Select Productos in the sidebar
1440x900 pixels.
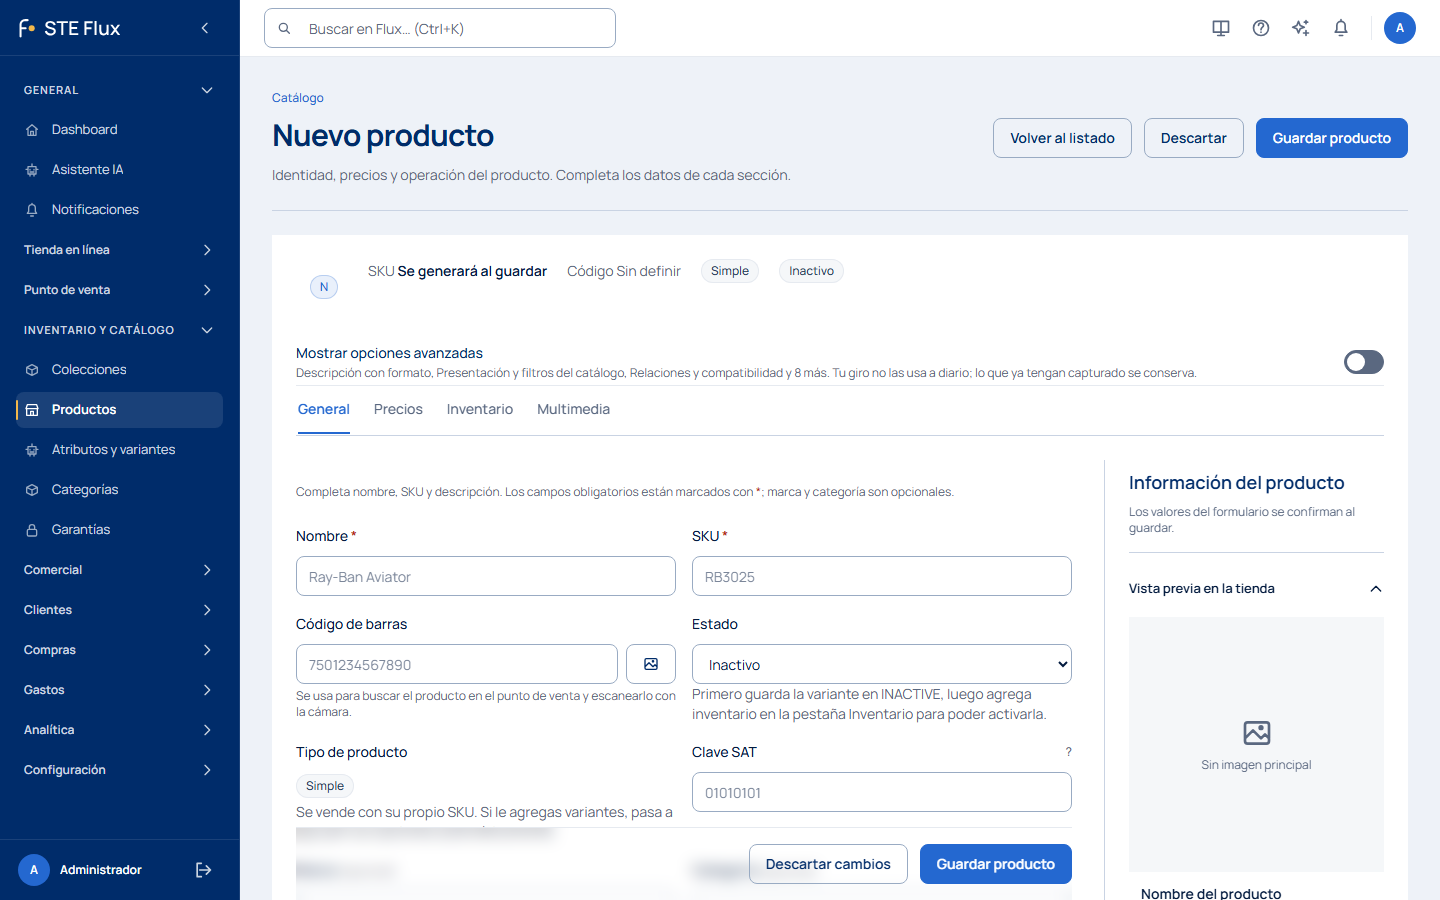(x=120, y=410)
